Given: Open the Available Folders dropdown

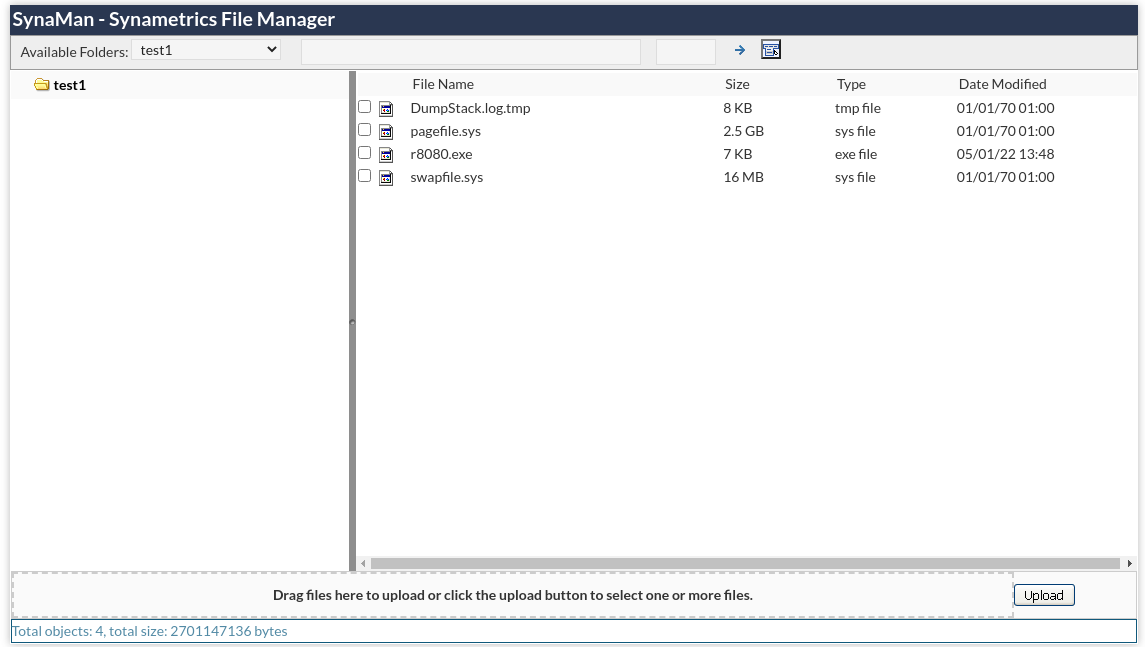Looking at the screenshot, I should 207,50.
